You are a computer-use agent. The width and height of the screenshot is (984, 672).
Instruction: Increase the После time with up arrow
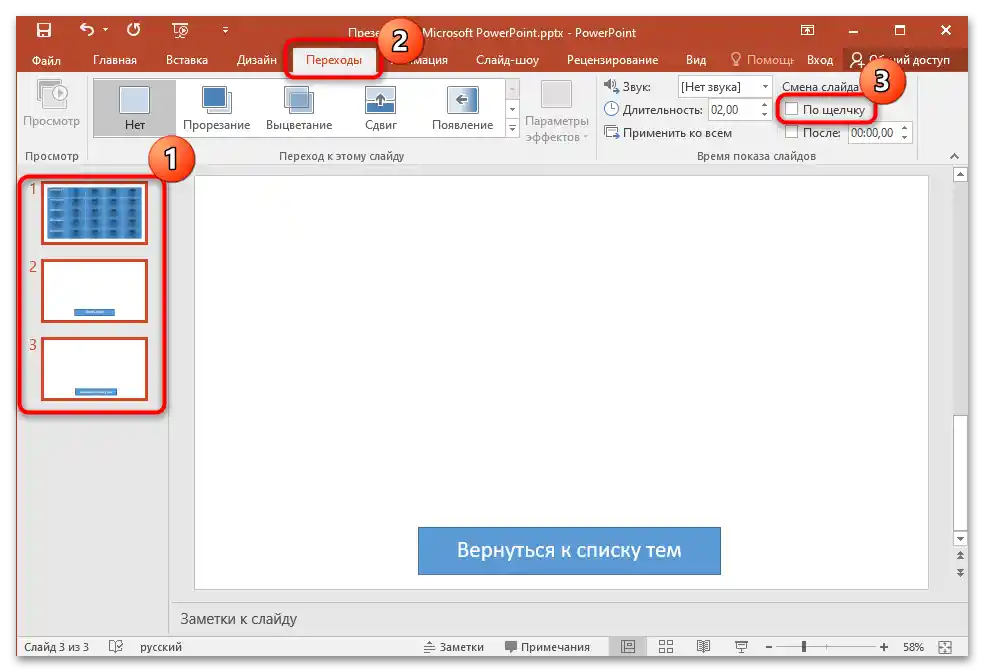click(904, 129)
